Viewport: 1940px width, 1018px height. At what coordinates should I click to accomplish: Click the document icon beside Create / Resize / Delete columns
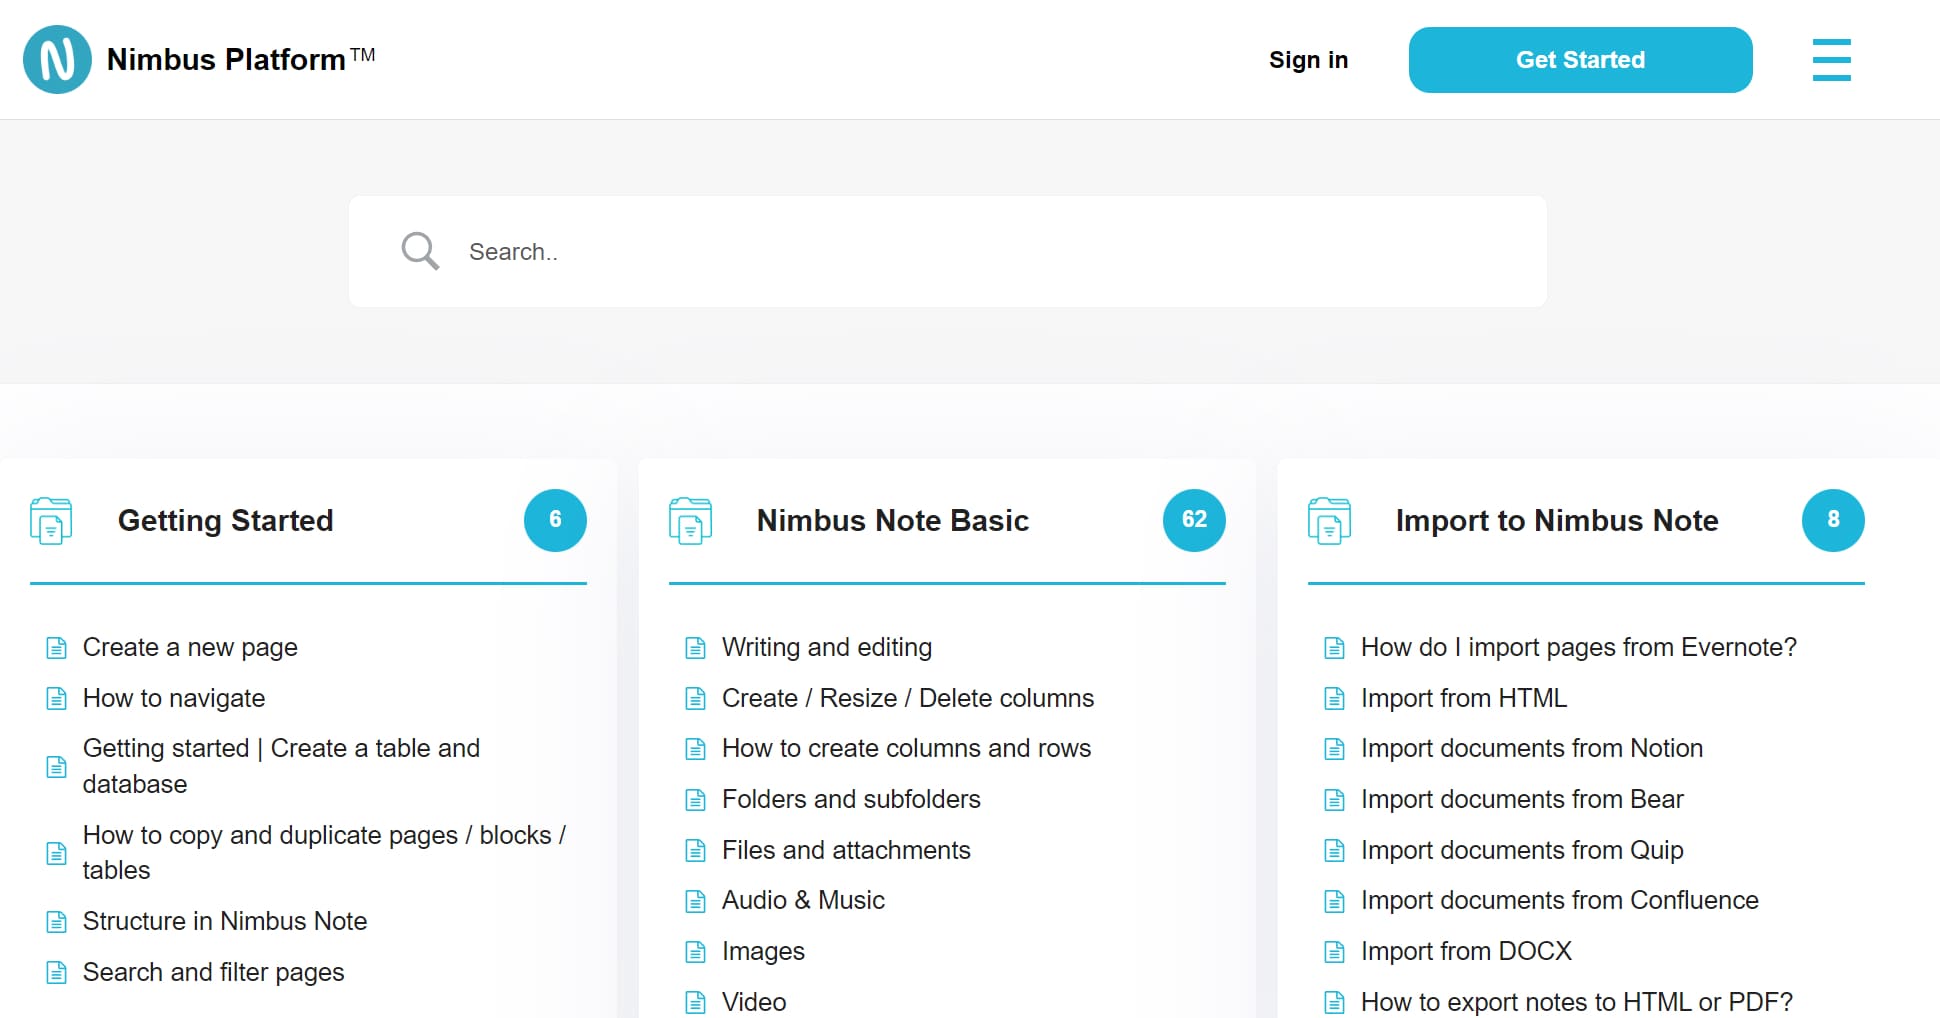[695, 698]
